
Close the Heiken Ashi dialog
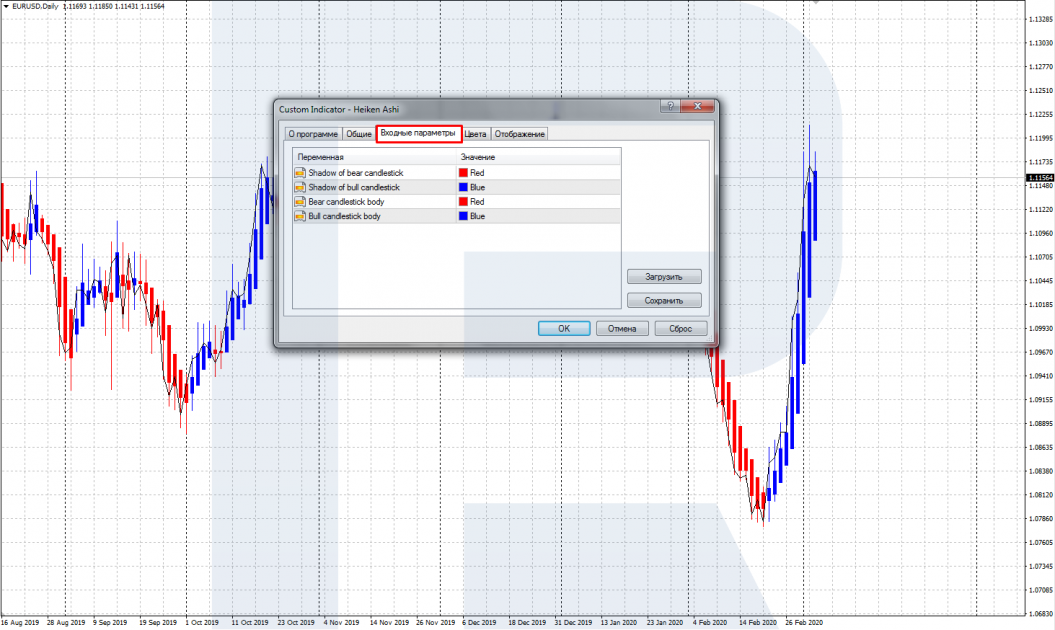697,106
